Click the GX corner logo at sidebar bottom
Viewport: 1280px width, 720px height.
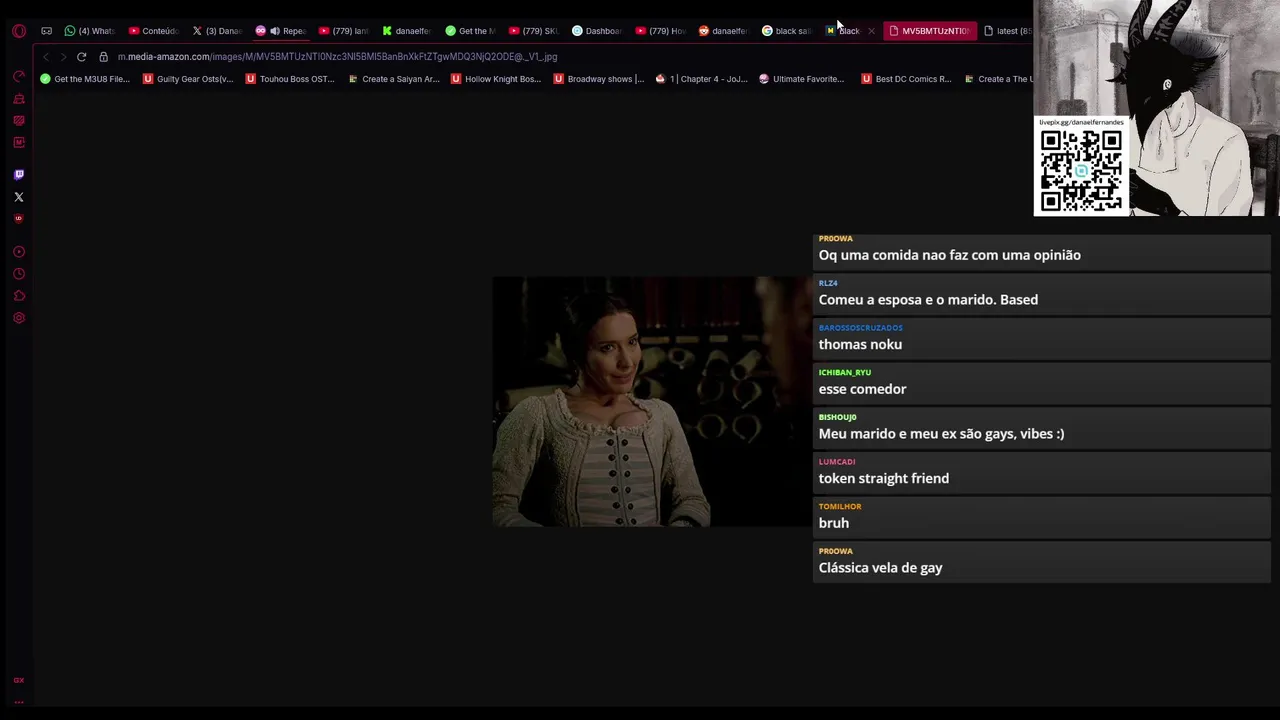19,680
